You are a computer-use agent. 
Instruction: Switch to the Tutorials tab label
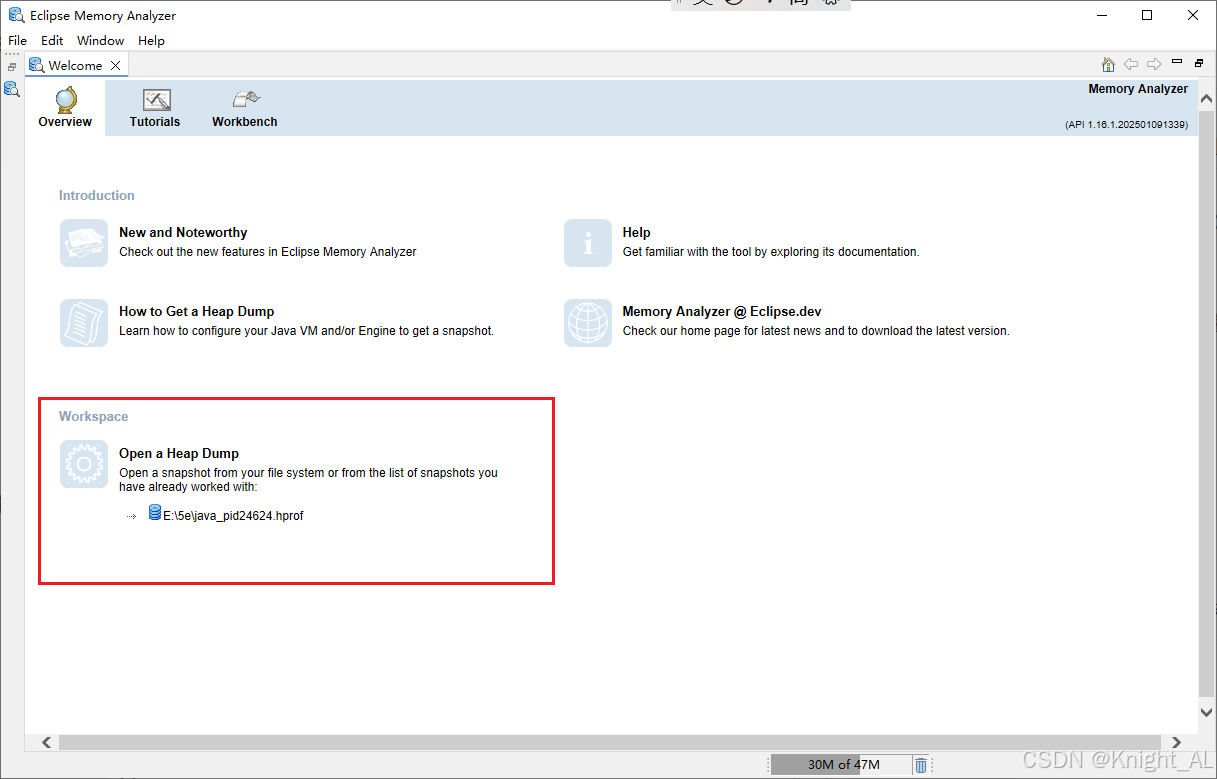(x=155, y=122)
